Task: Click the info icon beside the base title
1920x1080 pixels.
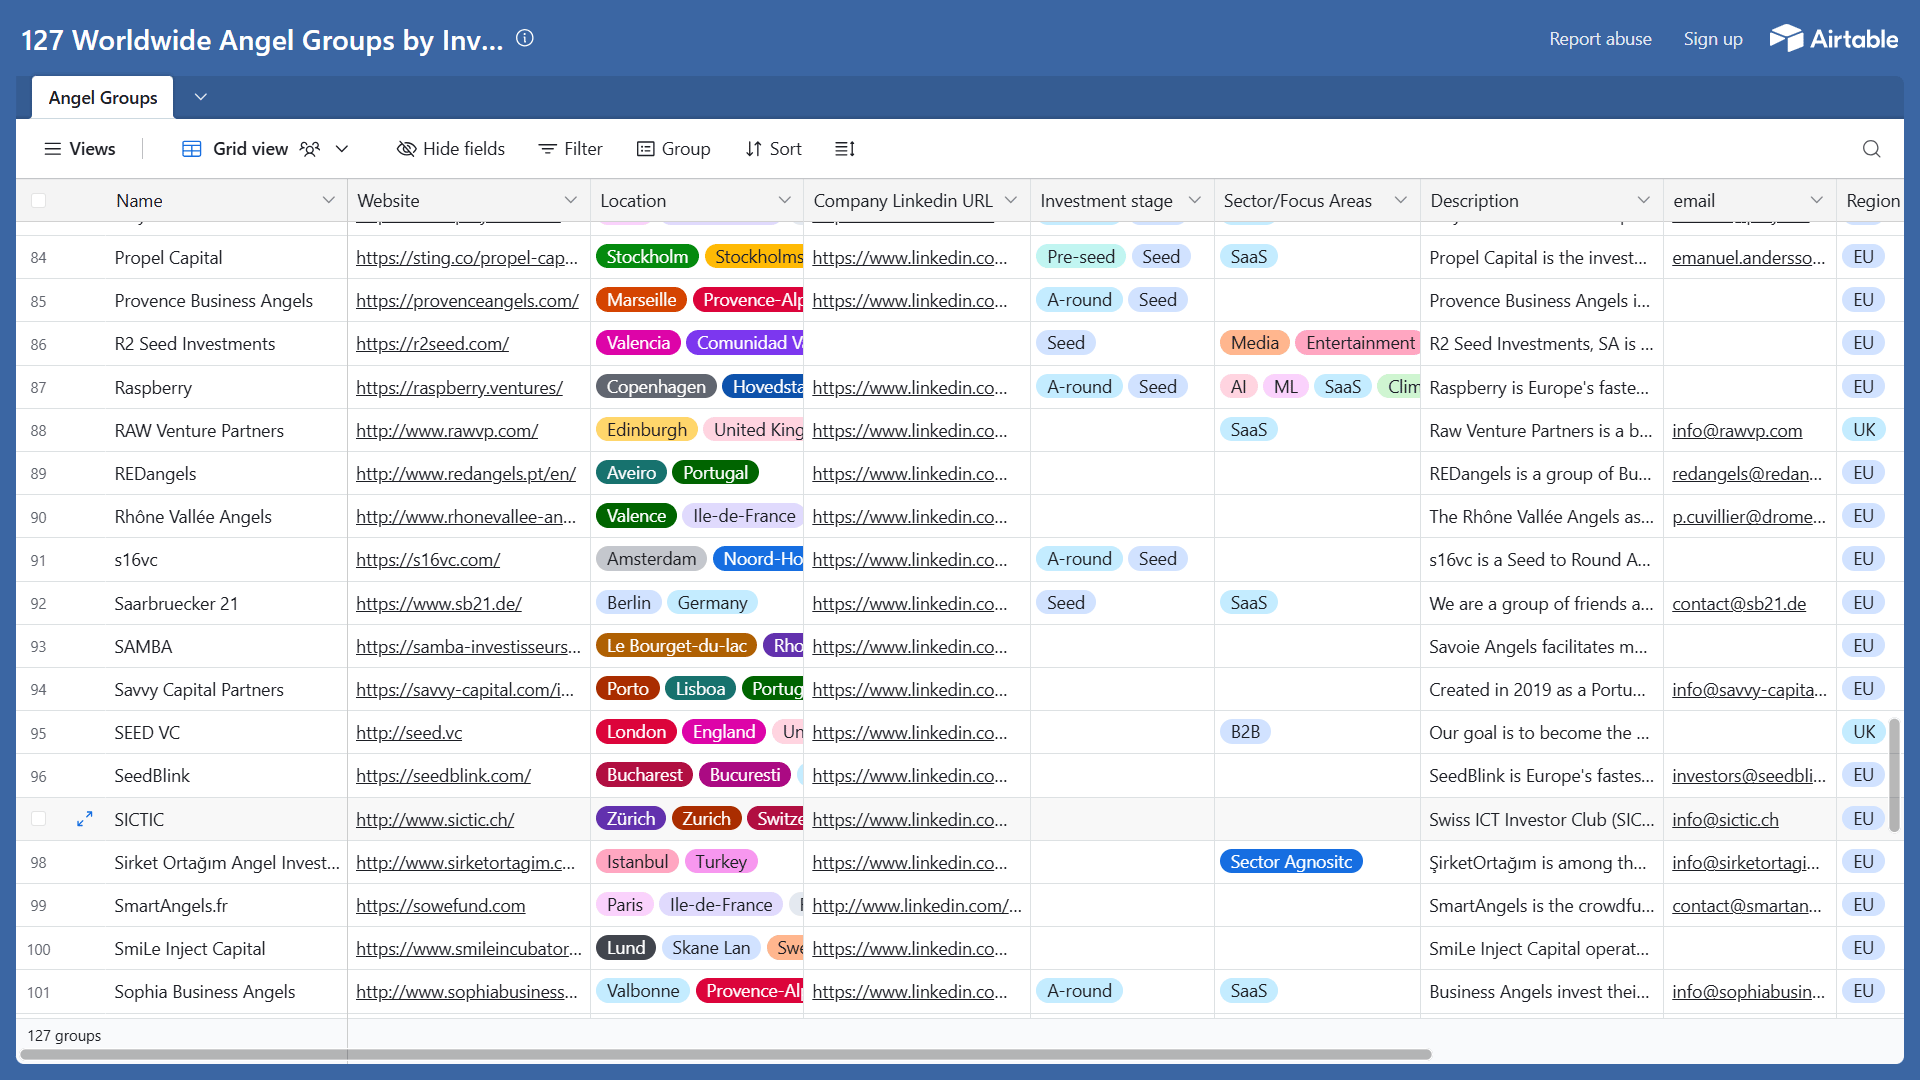Action: tap(525, 39)
